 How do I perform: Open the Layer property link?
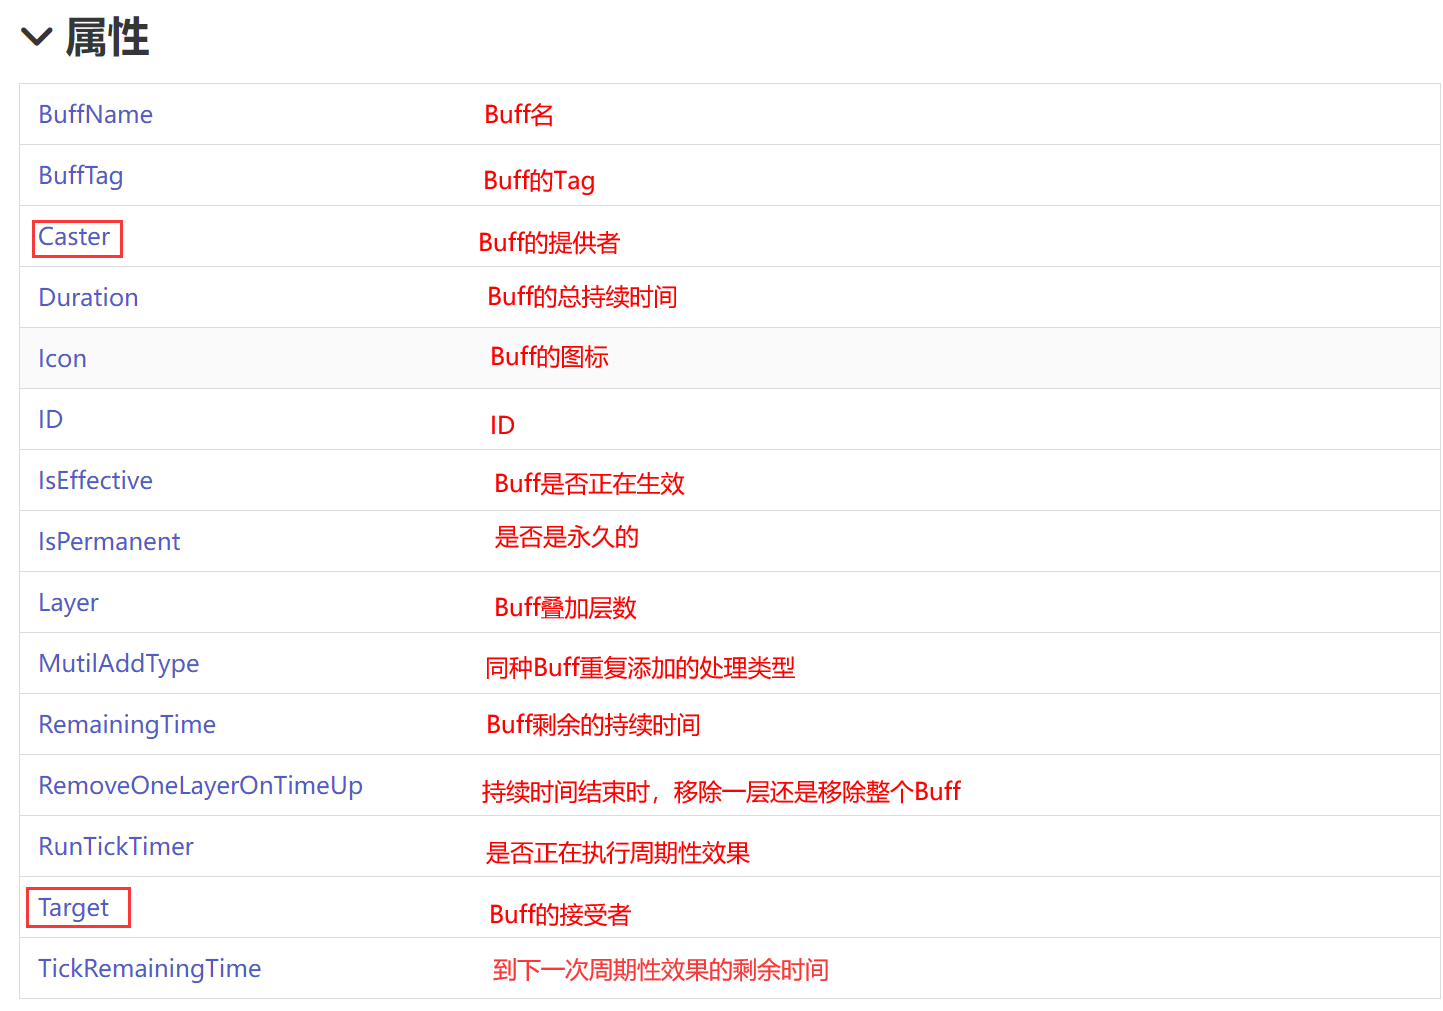pyautogui.click(x=68, y=603)
